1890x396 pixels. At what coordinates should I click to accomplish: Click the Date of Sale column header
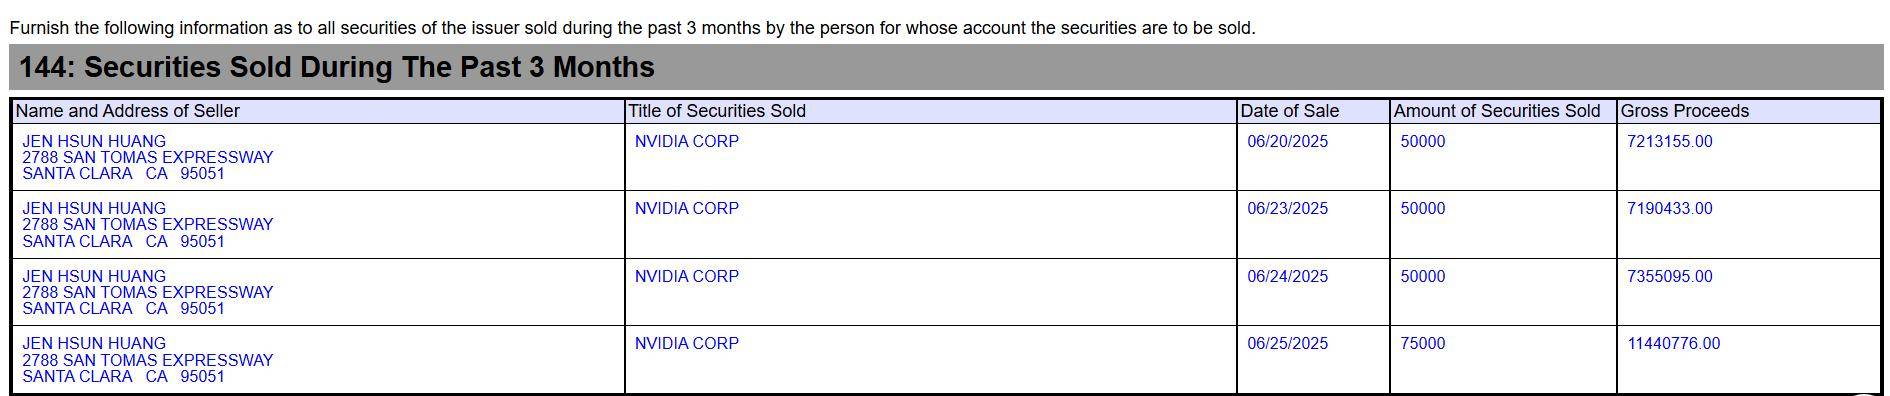(1290, 111)
